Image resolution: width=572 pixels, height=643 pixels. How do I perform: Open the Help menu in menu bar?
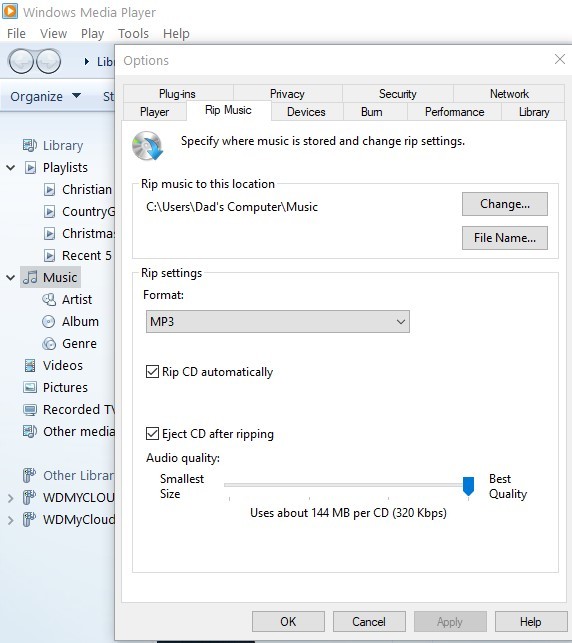pos(176,34)
